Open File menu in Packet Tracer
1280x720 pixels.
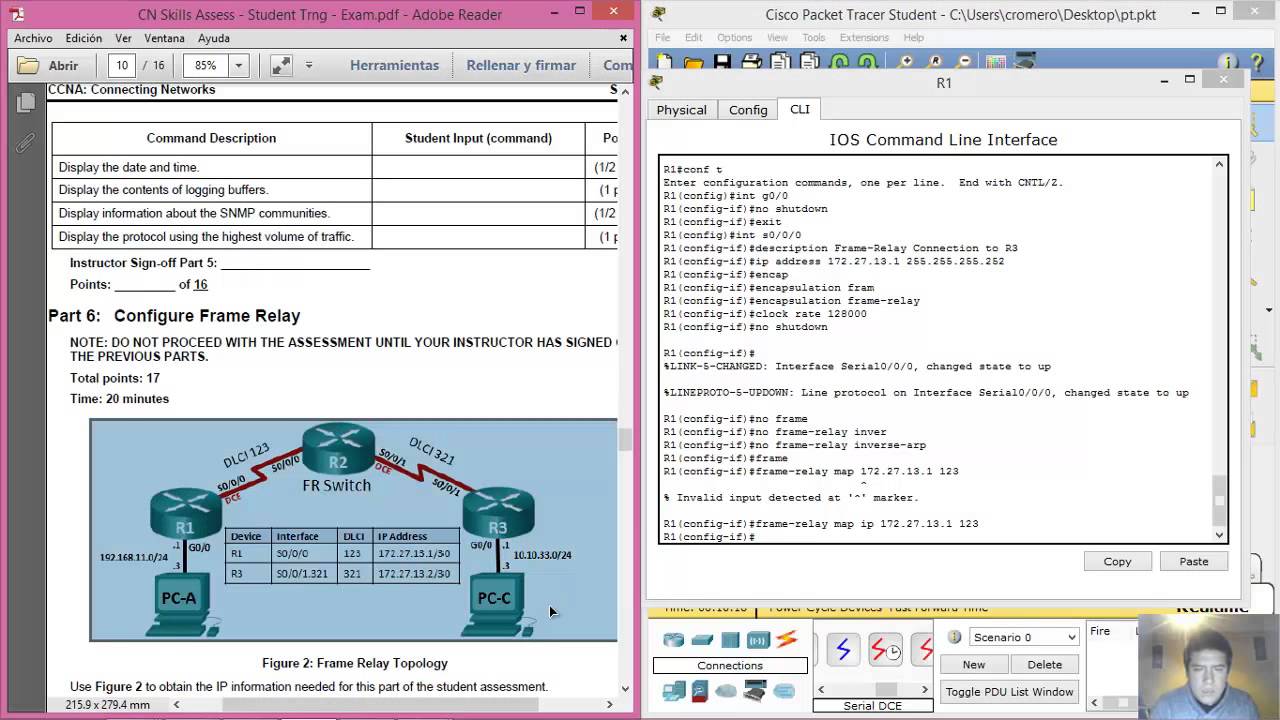point(663,38)
